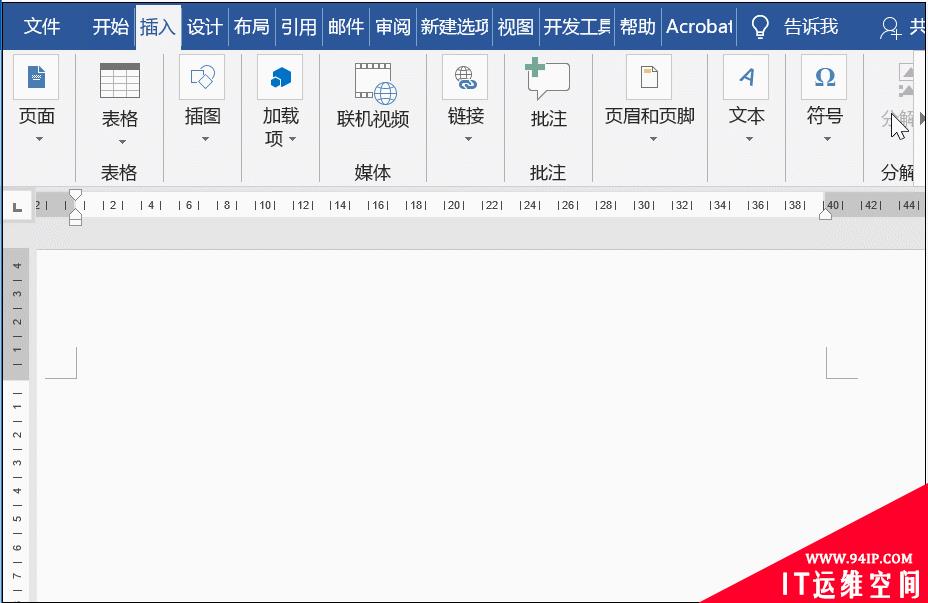Click the Links (链接) globe icon

tap(465, 77)
